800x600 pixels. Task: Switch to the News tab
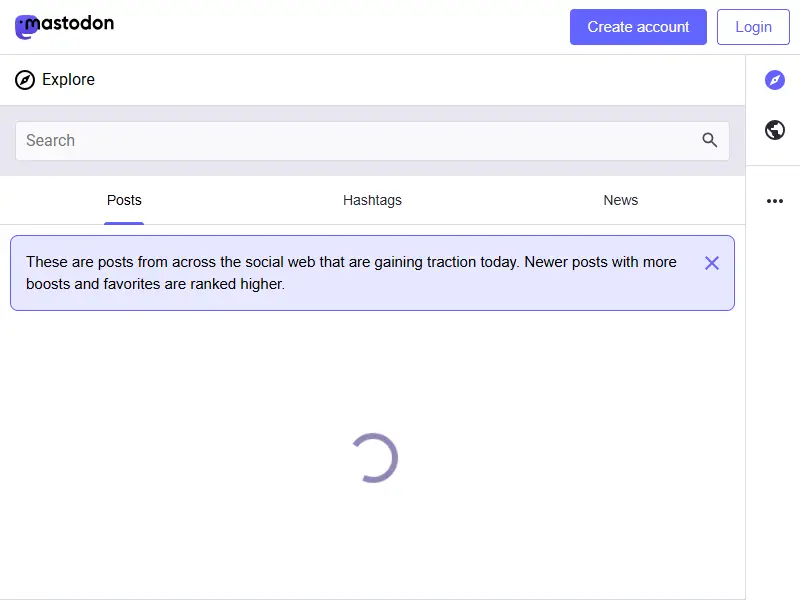(620, 201)
